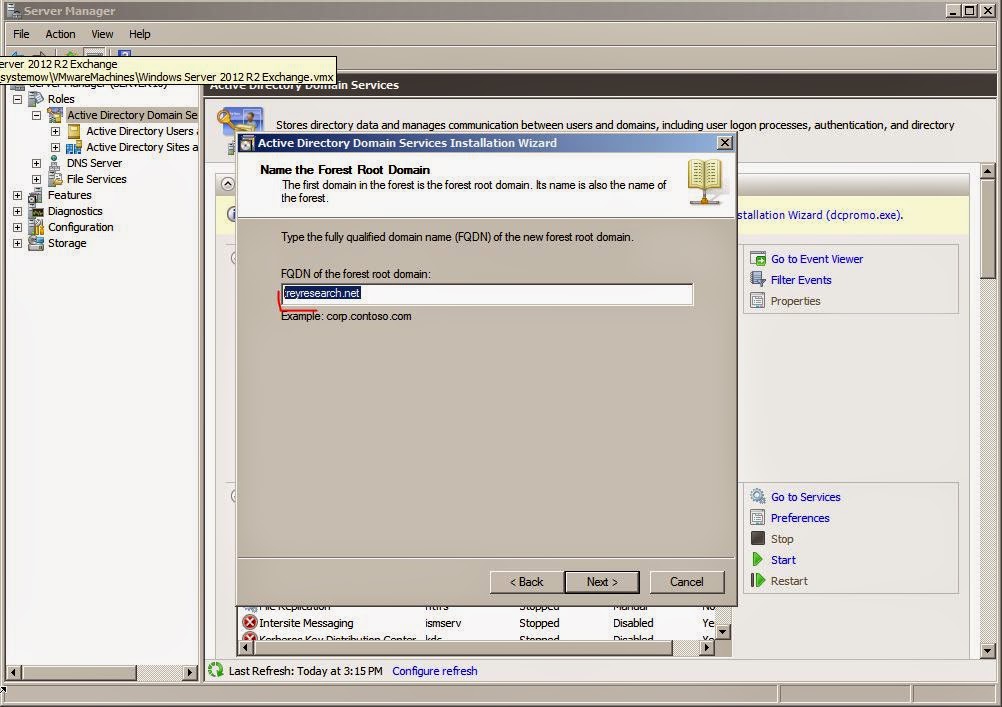Open the Help menu
Image resolution: width=1002 pixels, height=707 pixels.
click(x=139, y=34)
